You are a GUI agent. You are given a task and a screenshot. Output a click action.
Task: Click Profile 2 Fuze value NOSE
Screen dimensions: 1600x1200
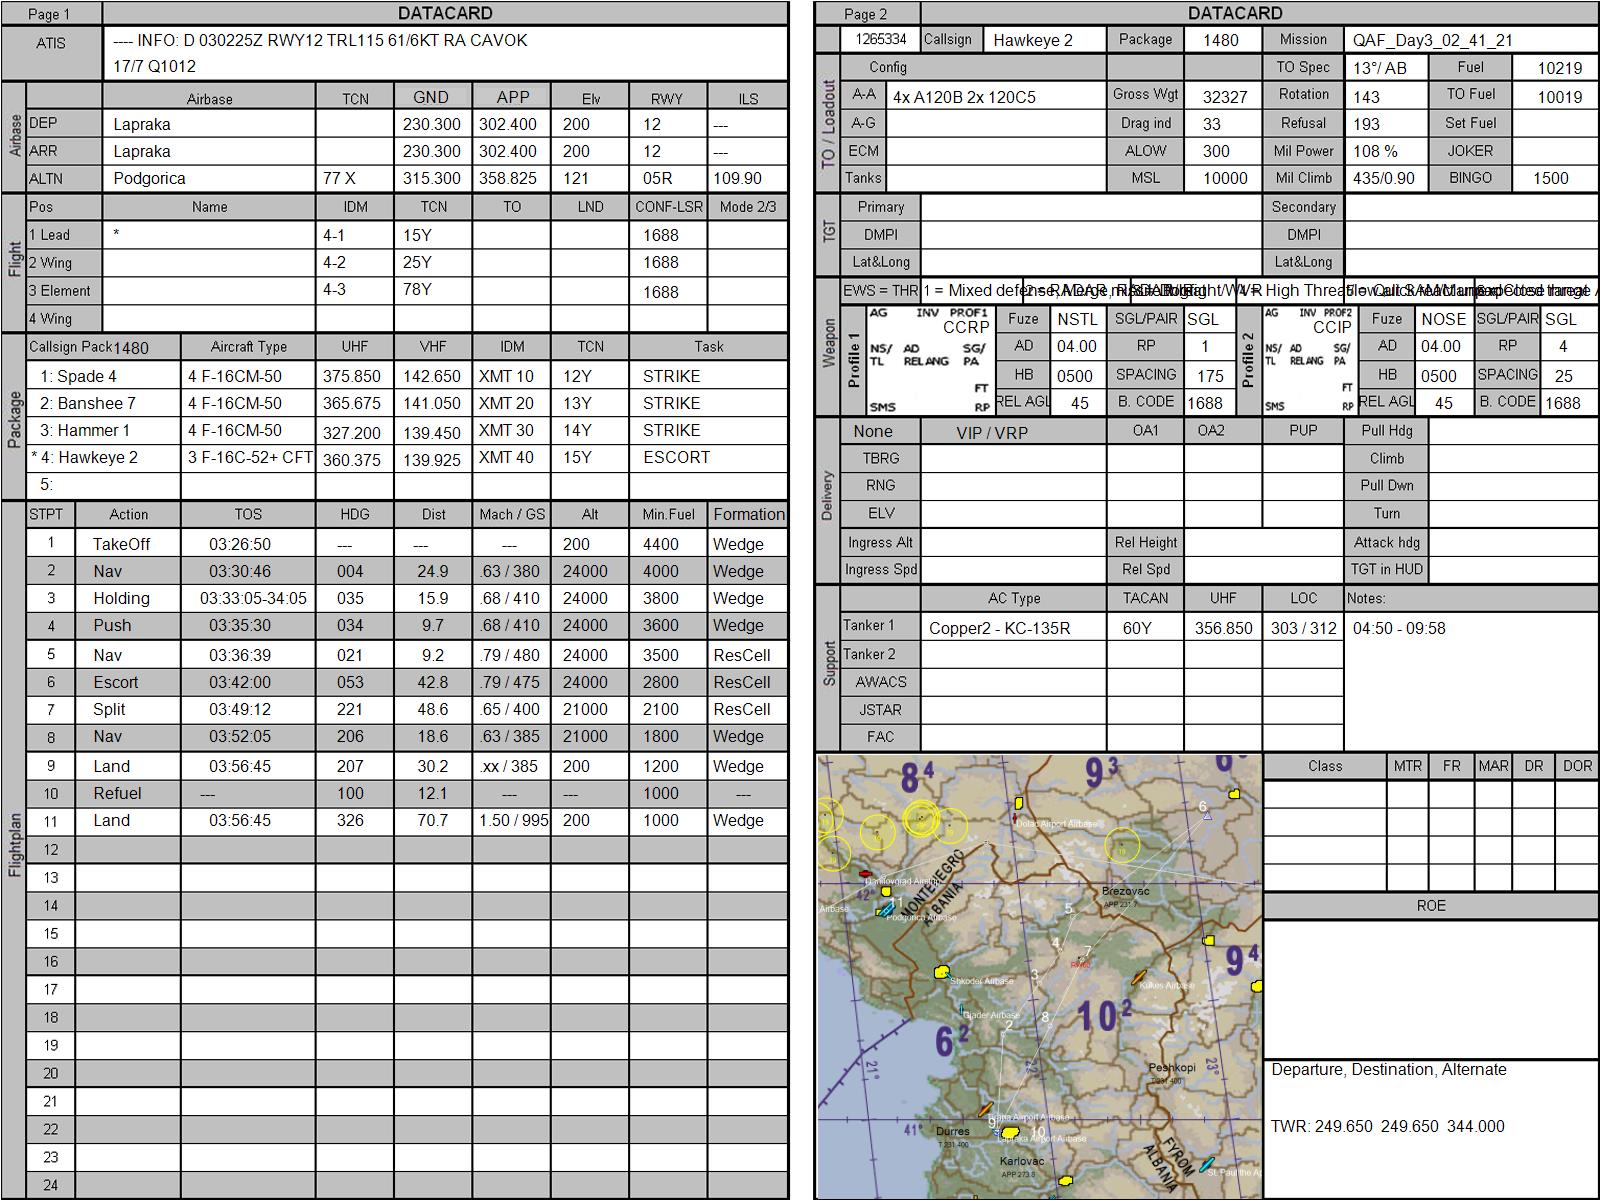(x=1443, y=319)
